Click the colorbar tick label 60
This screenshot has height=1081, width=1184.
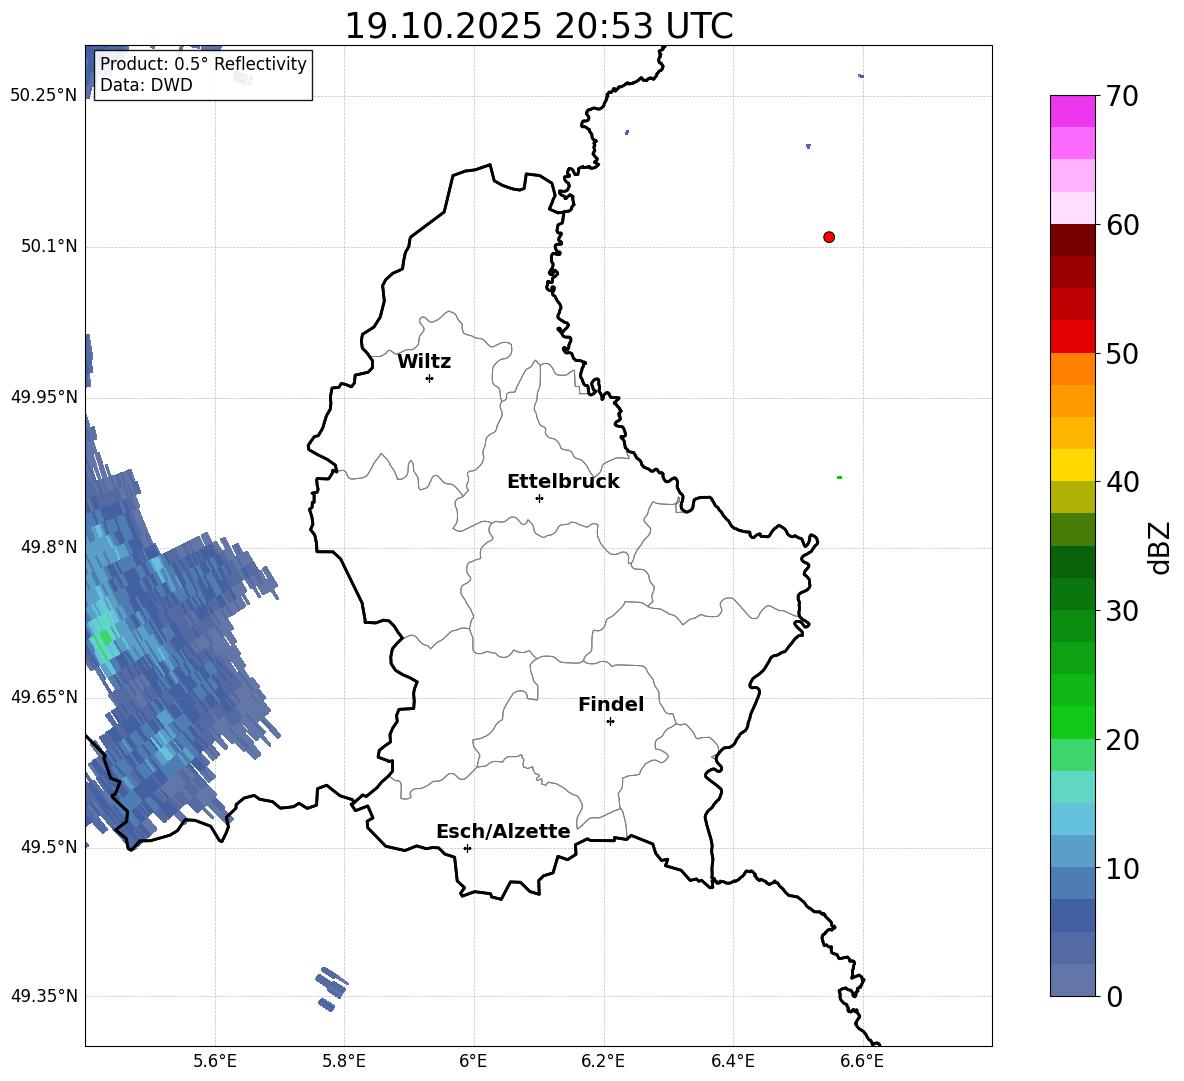pyautogui.click(x=1122, y=225)
